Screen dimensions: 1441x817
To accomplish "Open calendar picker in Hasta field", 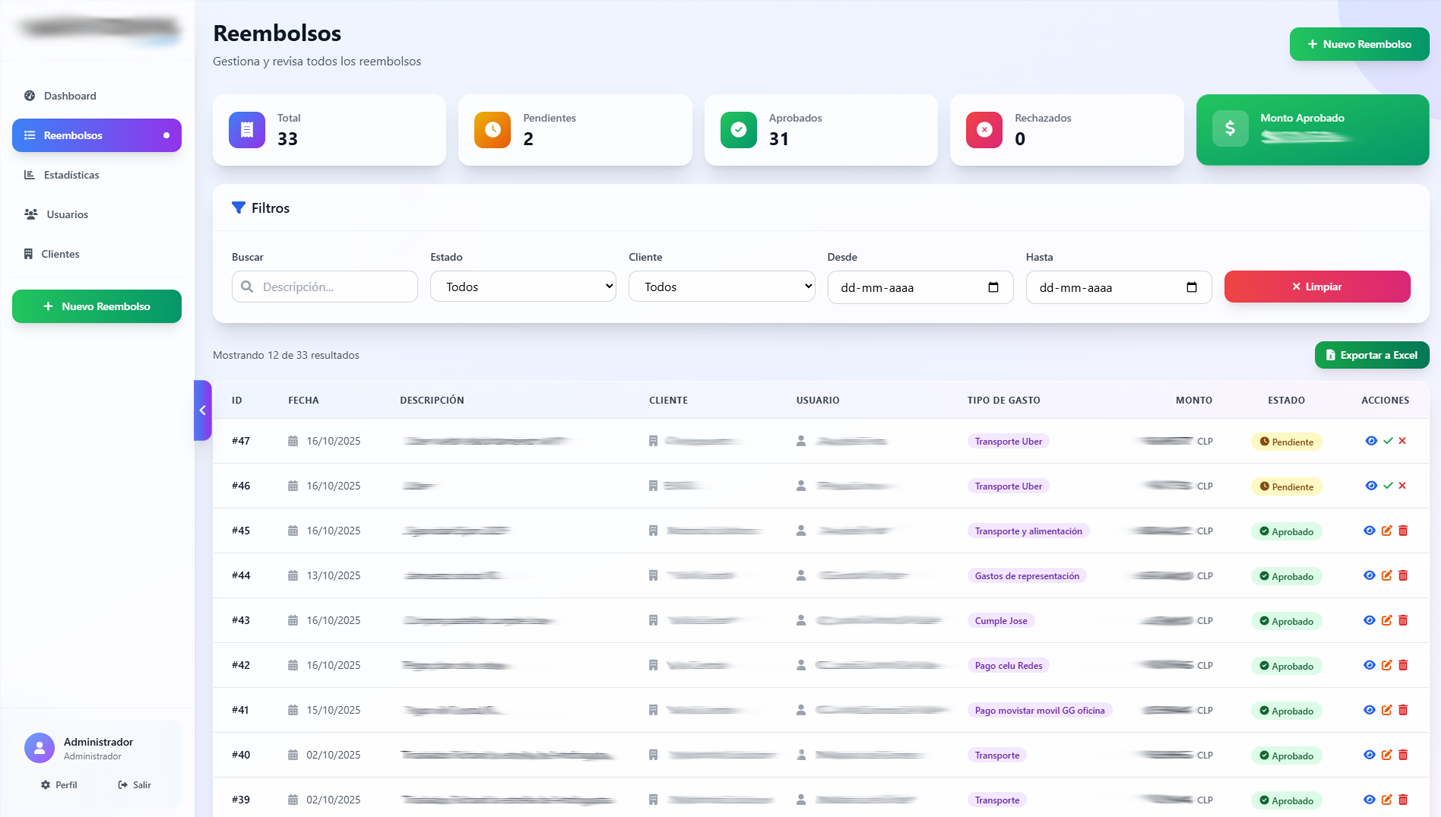I will (x=1191, y=288).
